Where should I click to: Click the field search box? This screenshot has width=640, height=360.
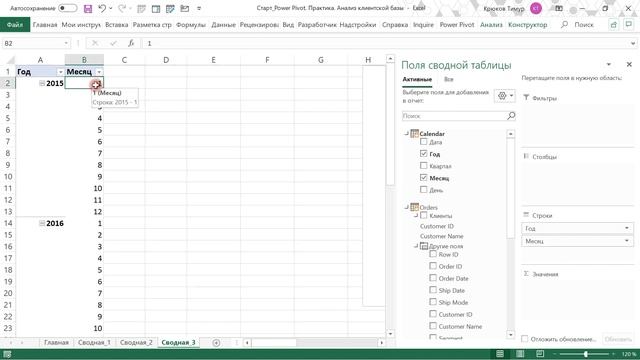[x=454, y=116]
